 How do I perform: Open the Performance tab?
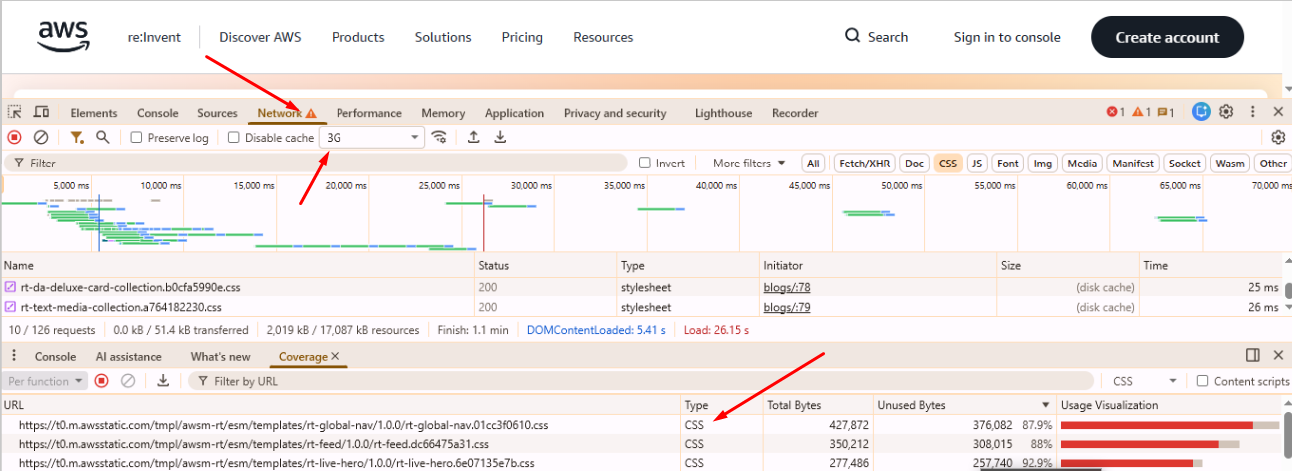(369, 113)
